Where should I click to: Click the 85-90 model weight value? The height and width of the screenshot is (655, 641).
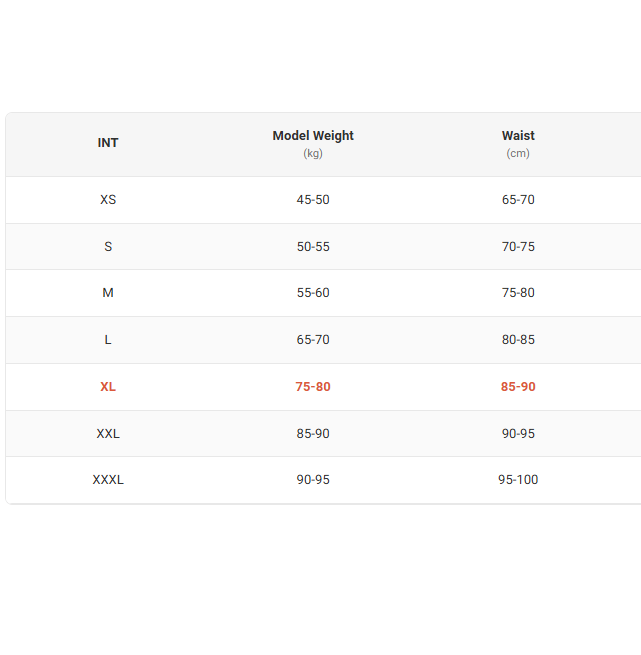pos(313,434)
